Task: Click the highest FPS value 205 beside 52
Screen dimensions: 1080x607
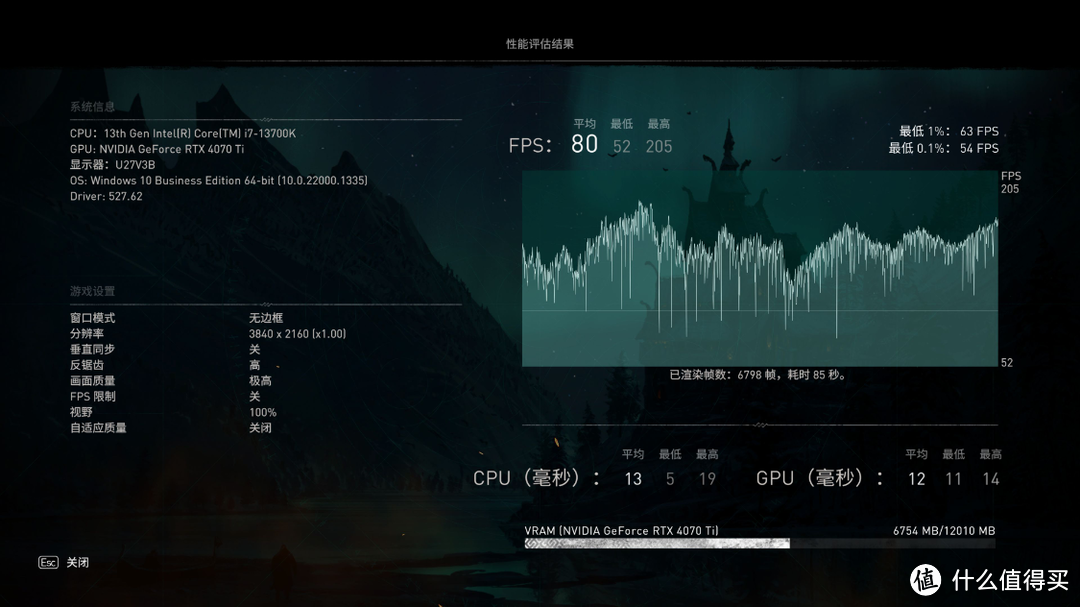Action: (x=659, y=147)
